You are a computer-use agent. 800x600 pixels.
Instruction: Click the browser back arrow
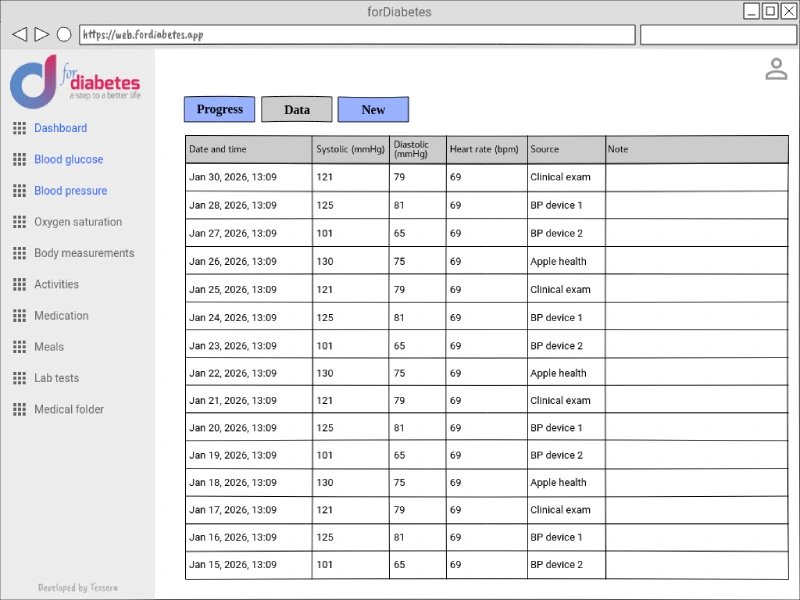[x=19, y=34]
